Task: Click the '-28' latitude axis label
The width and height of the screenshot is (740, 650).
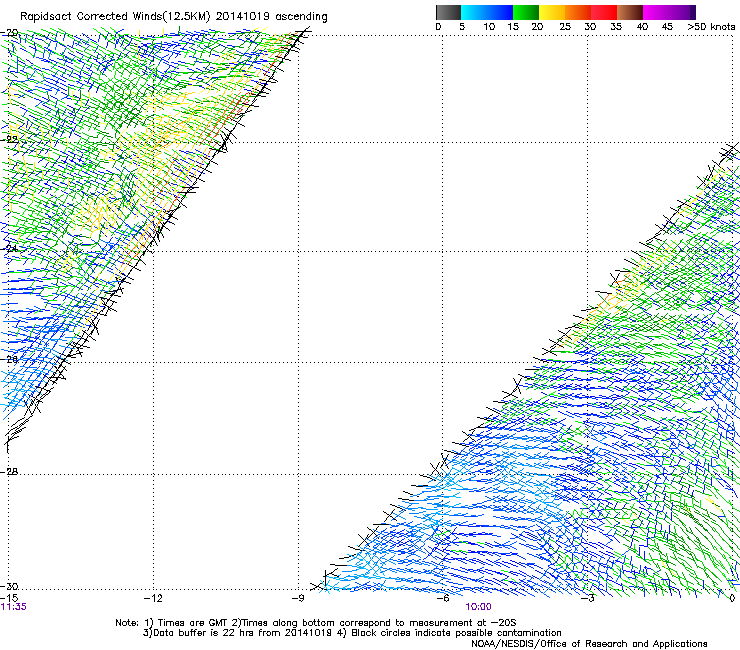Action: click(9, 472)
